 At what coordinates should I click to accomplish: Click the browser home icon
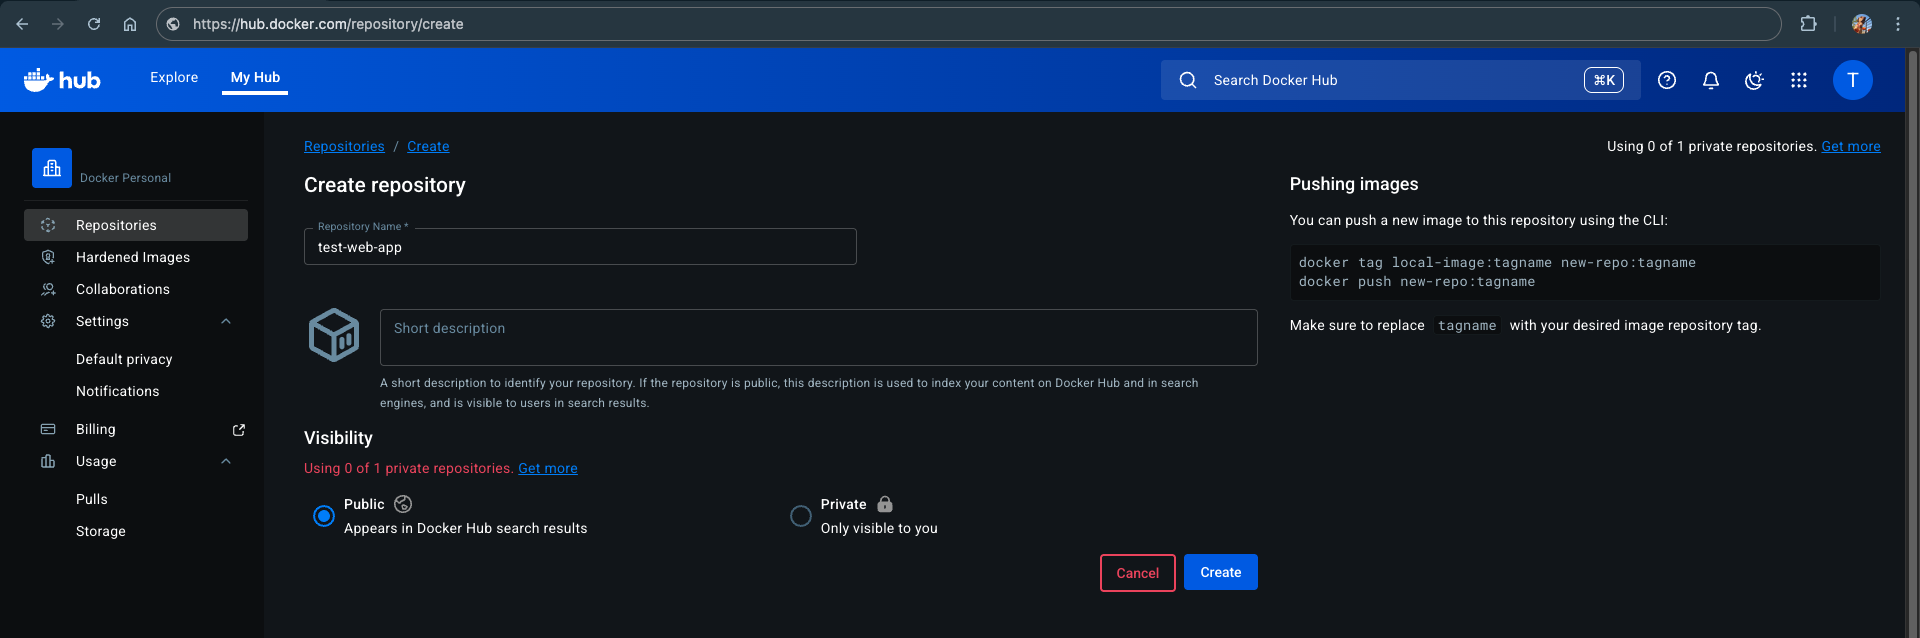pyautogui.click(x=130, y=24)
